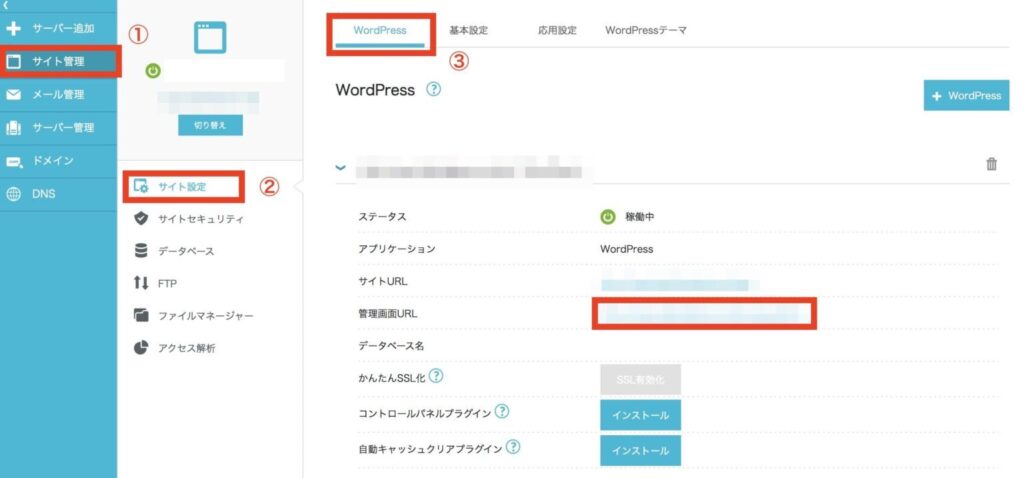Click help icon beside コントロールパネルプラグイン
Image resolution: width=1024 pixels, height=478 pixels.
[502, 411]
